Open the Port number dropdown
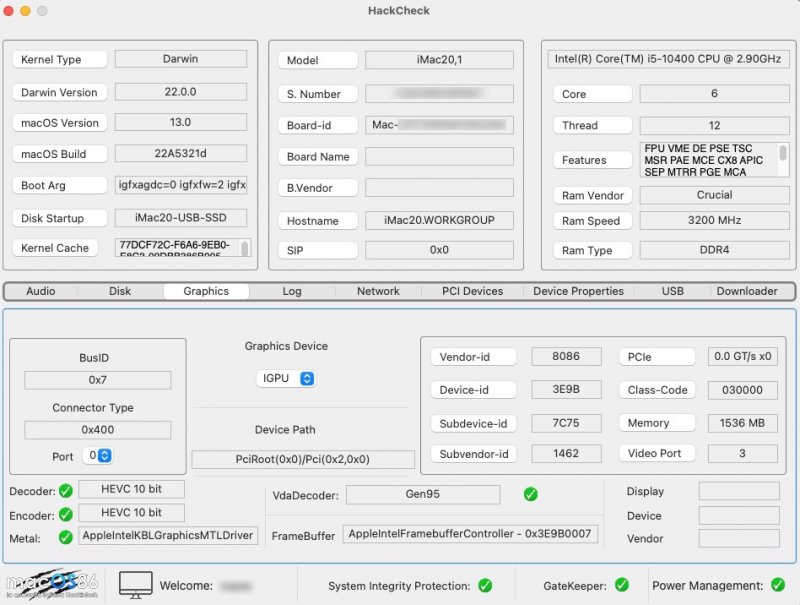 [99, 456]
